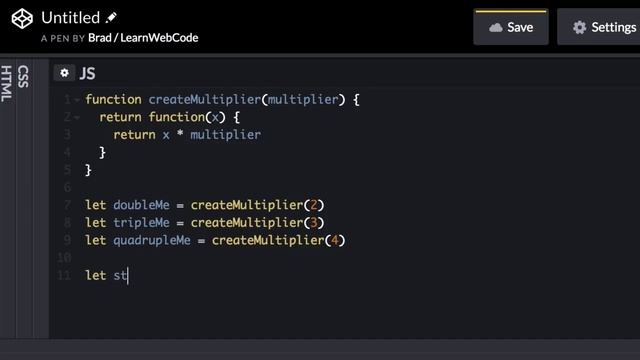Open JS editor settings gear
Screen dimensions: 640x360
(x=64, y=73)
